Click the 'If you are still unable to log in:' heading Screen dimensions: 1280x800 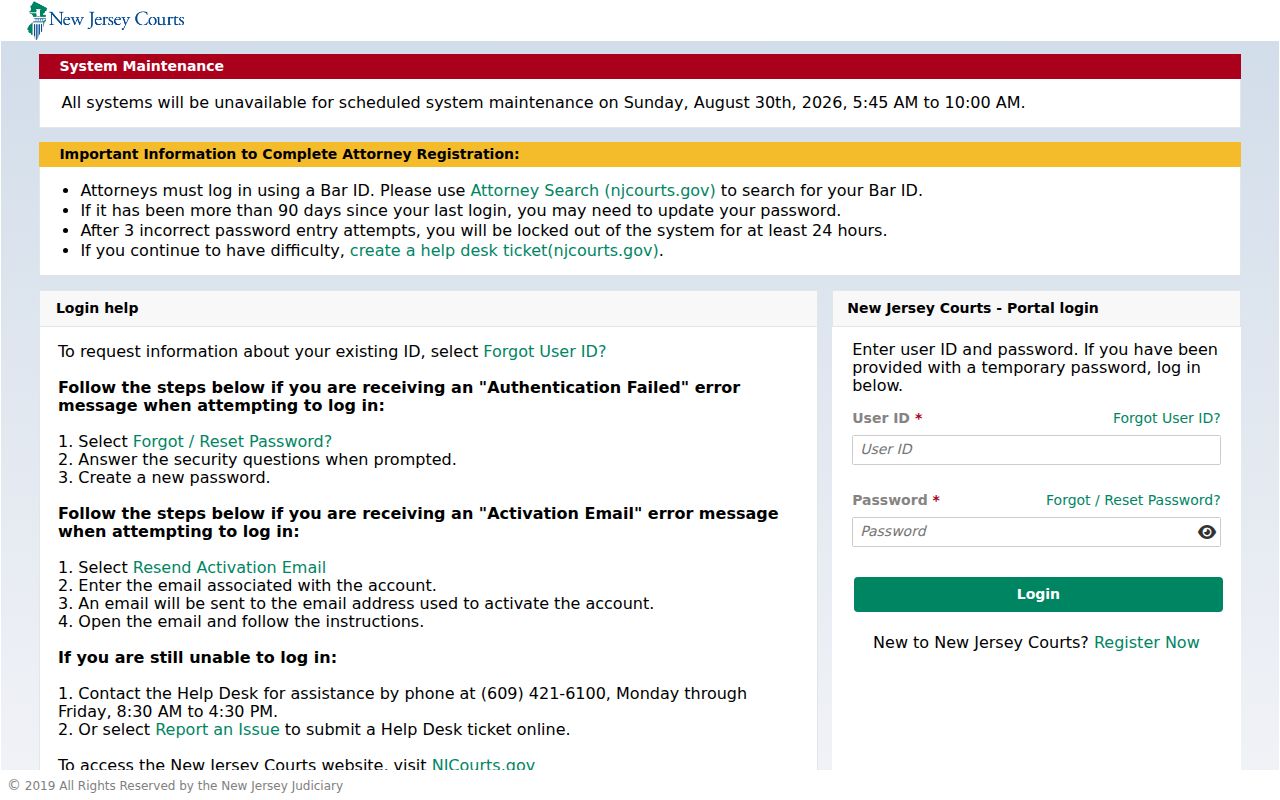tap(197, 657)
